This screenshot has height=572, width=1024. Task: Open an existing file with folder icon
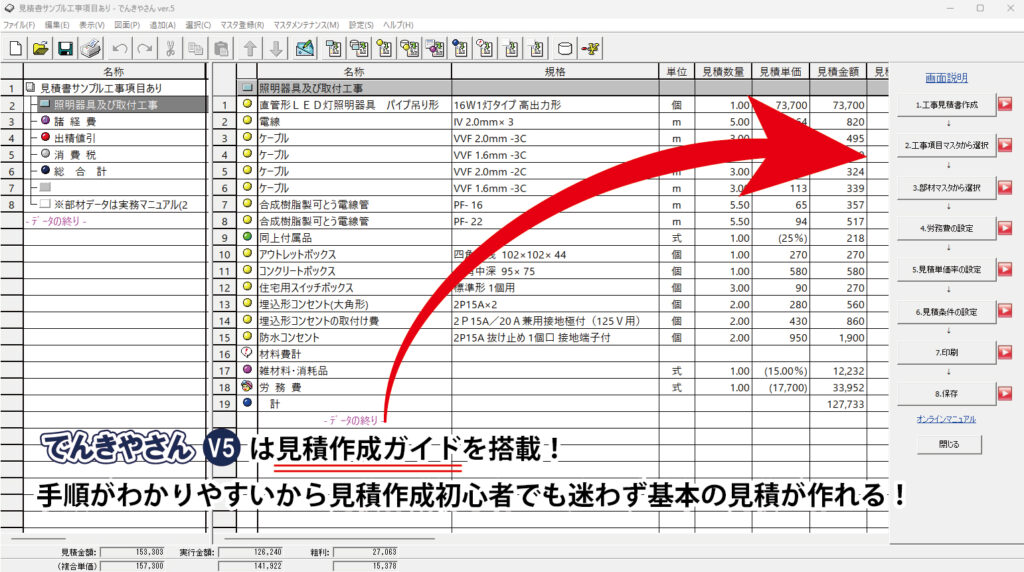point(40,48)
